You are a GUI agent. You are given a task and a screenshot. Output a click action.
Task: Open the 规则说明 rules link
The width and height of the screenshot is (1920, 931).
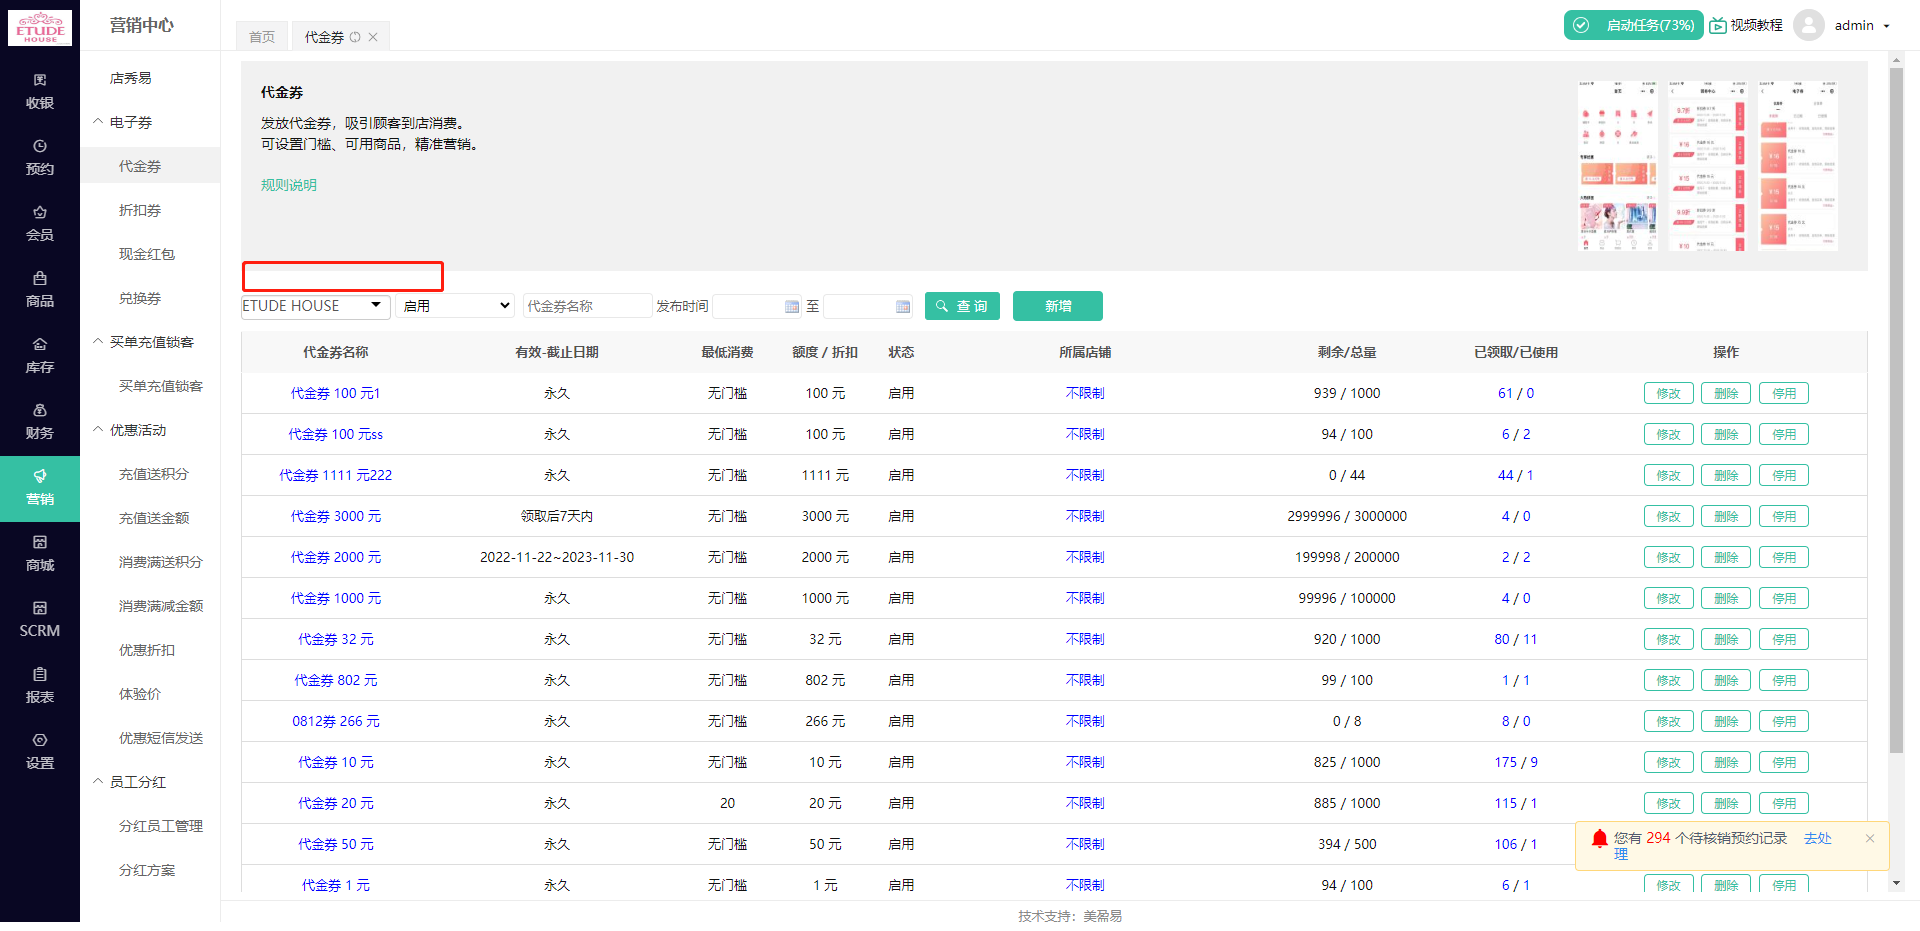click(288, 184)
